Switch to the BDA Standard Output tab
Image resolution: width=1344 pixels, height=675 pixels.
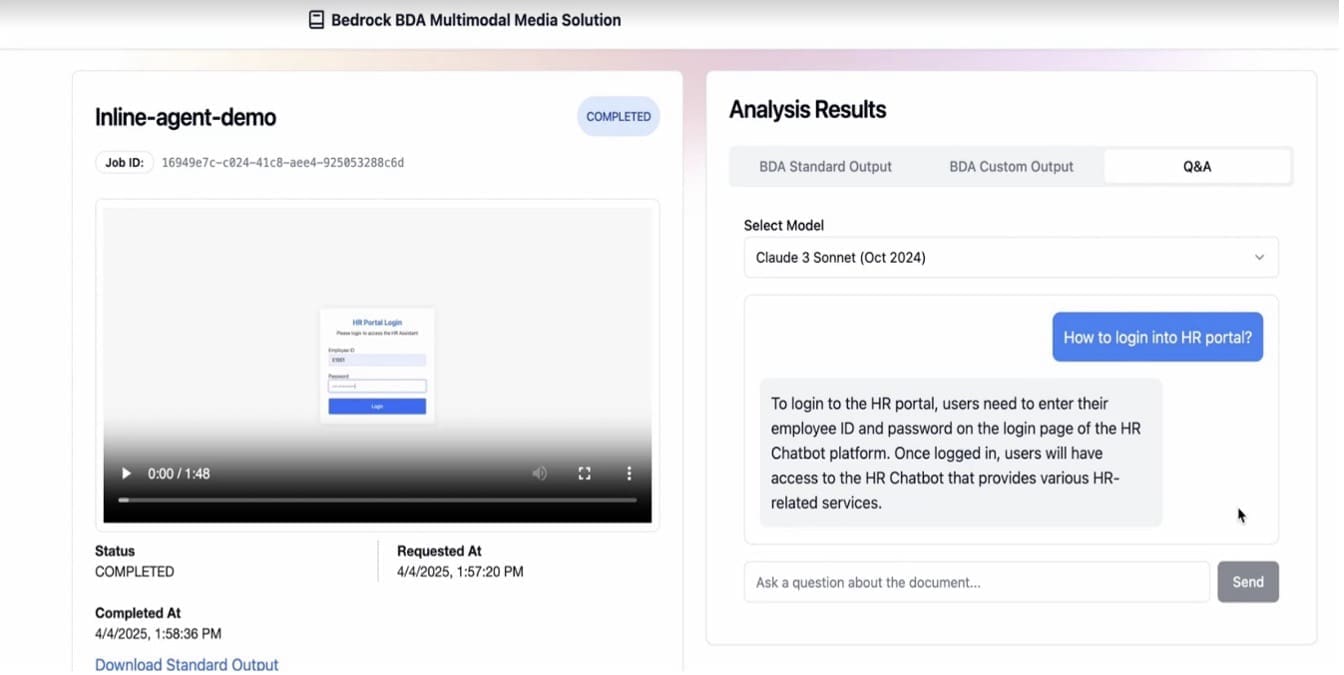[825, 167]
